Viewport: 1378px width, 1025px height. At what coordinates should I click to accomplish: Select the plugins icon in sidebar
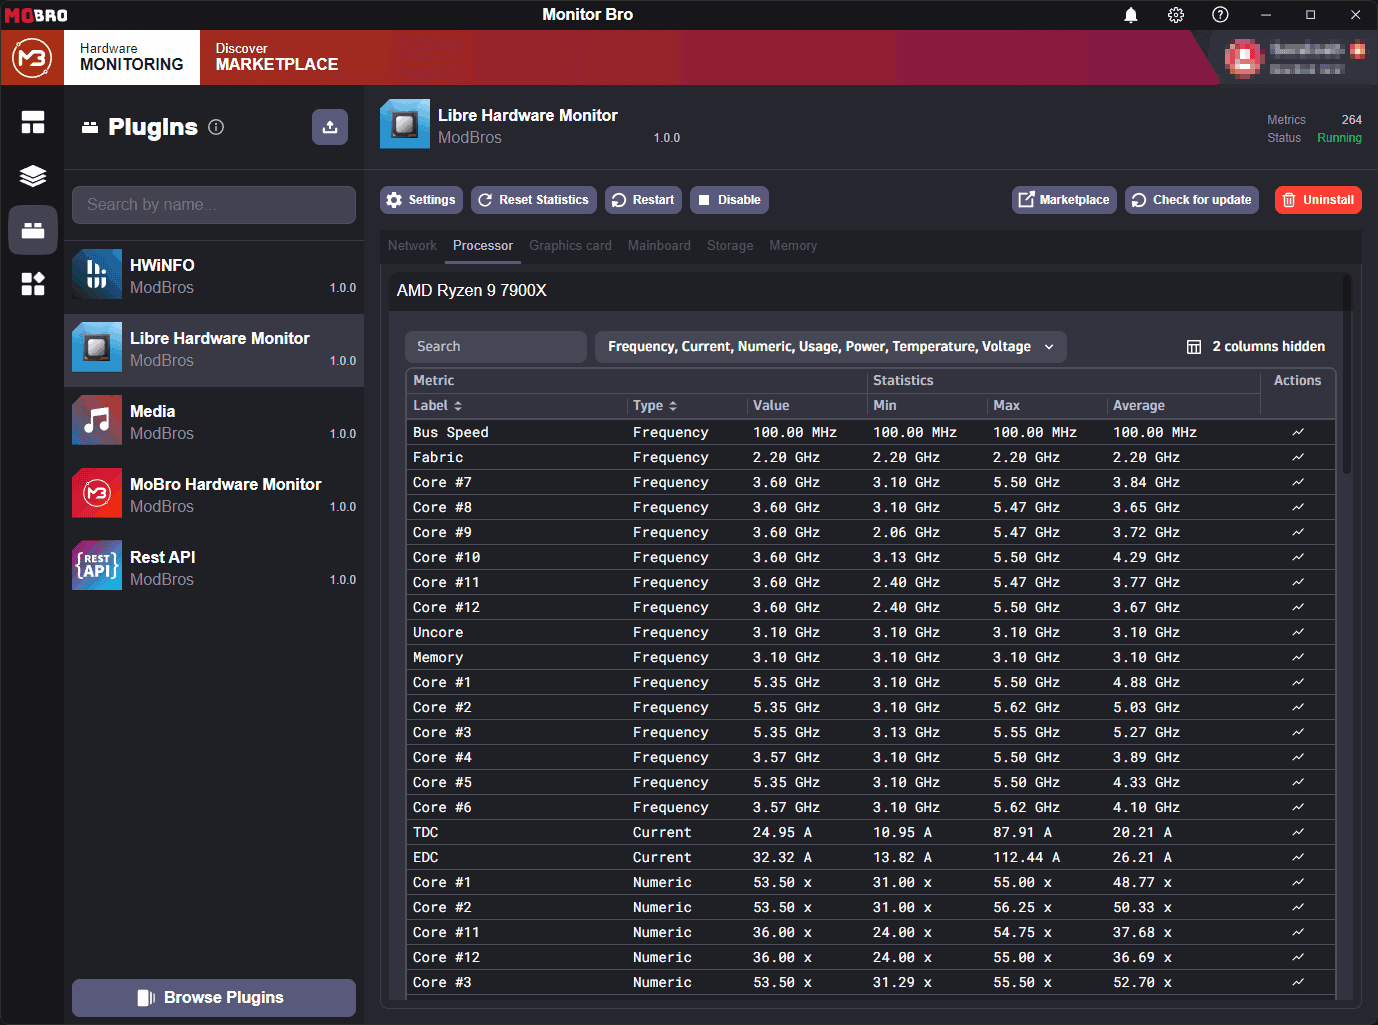pyautogui.click(x=33, y=230)
